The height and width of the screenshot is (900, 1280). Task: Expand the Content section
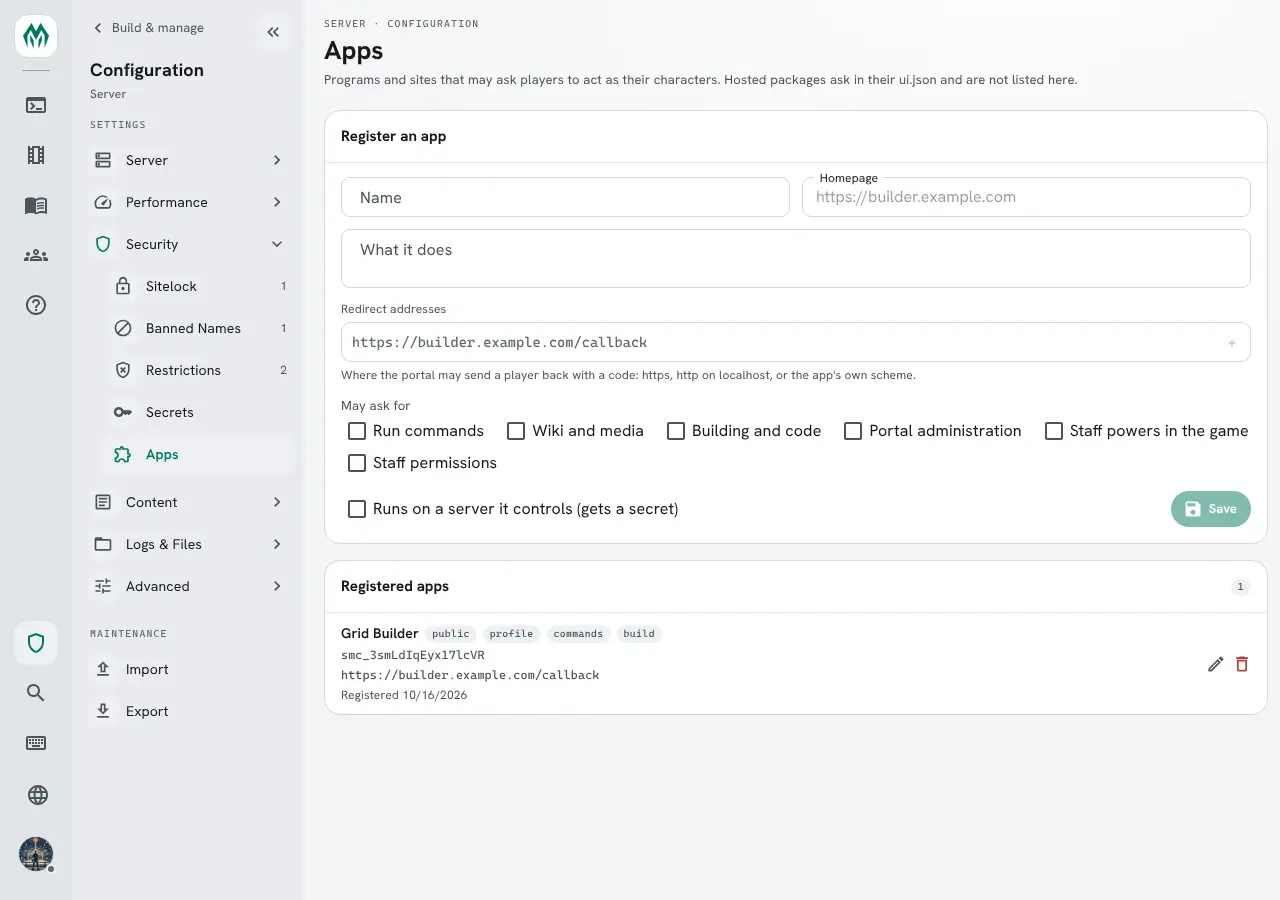(188, 502)
